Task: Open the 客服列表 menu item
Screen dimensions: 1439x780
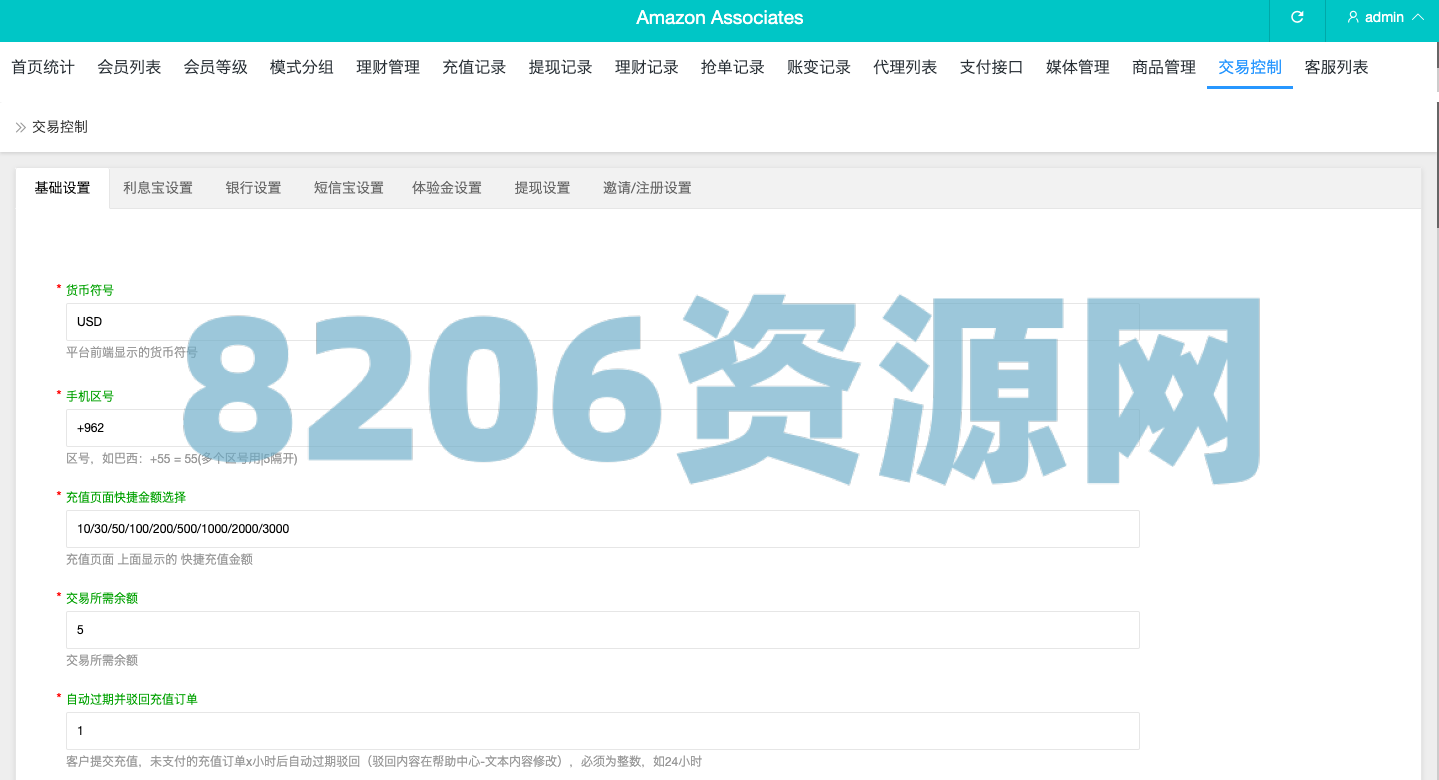Action: point(1336,67)
